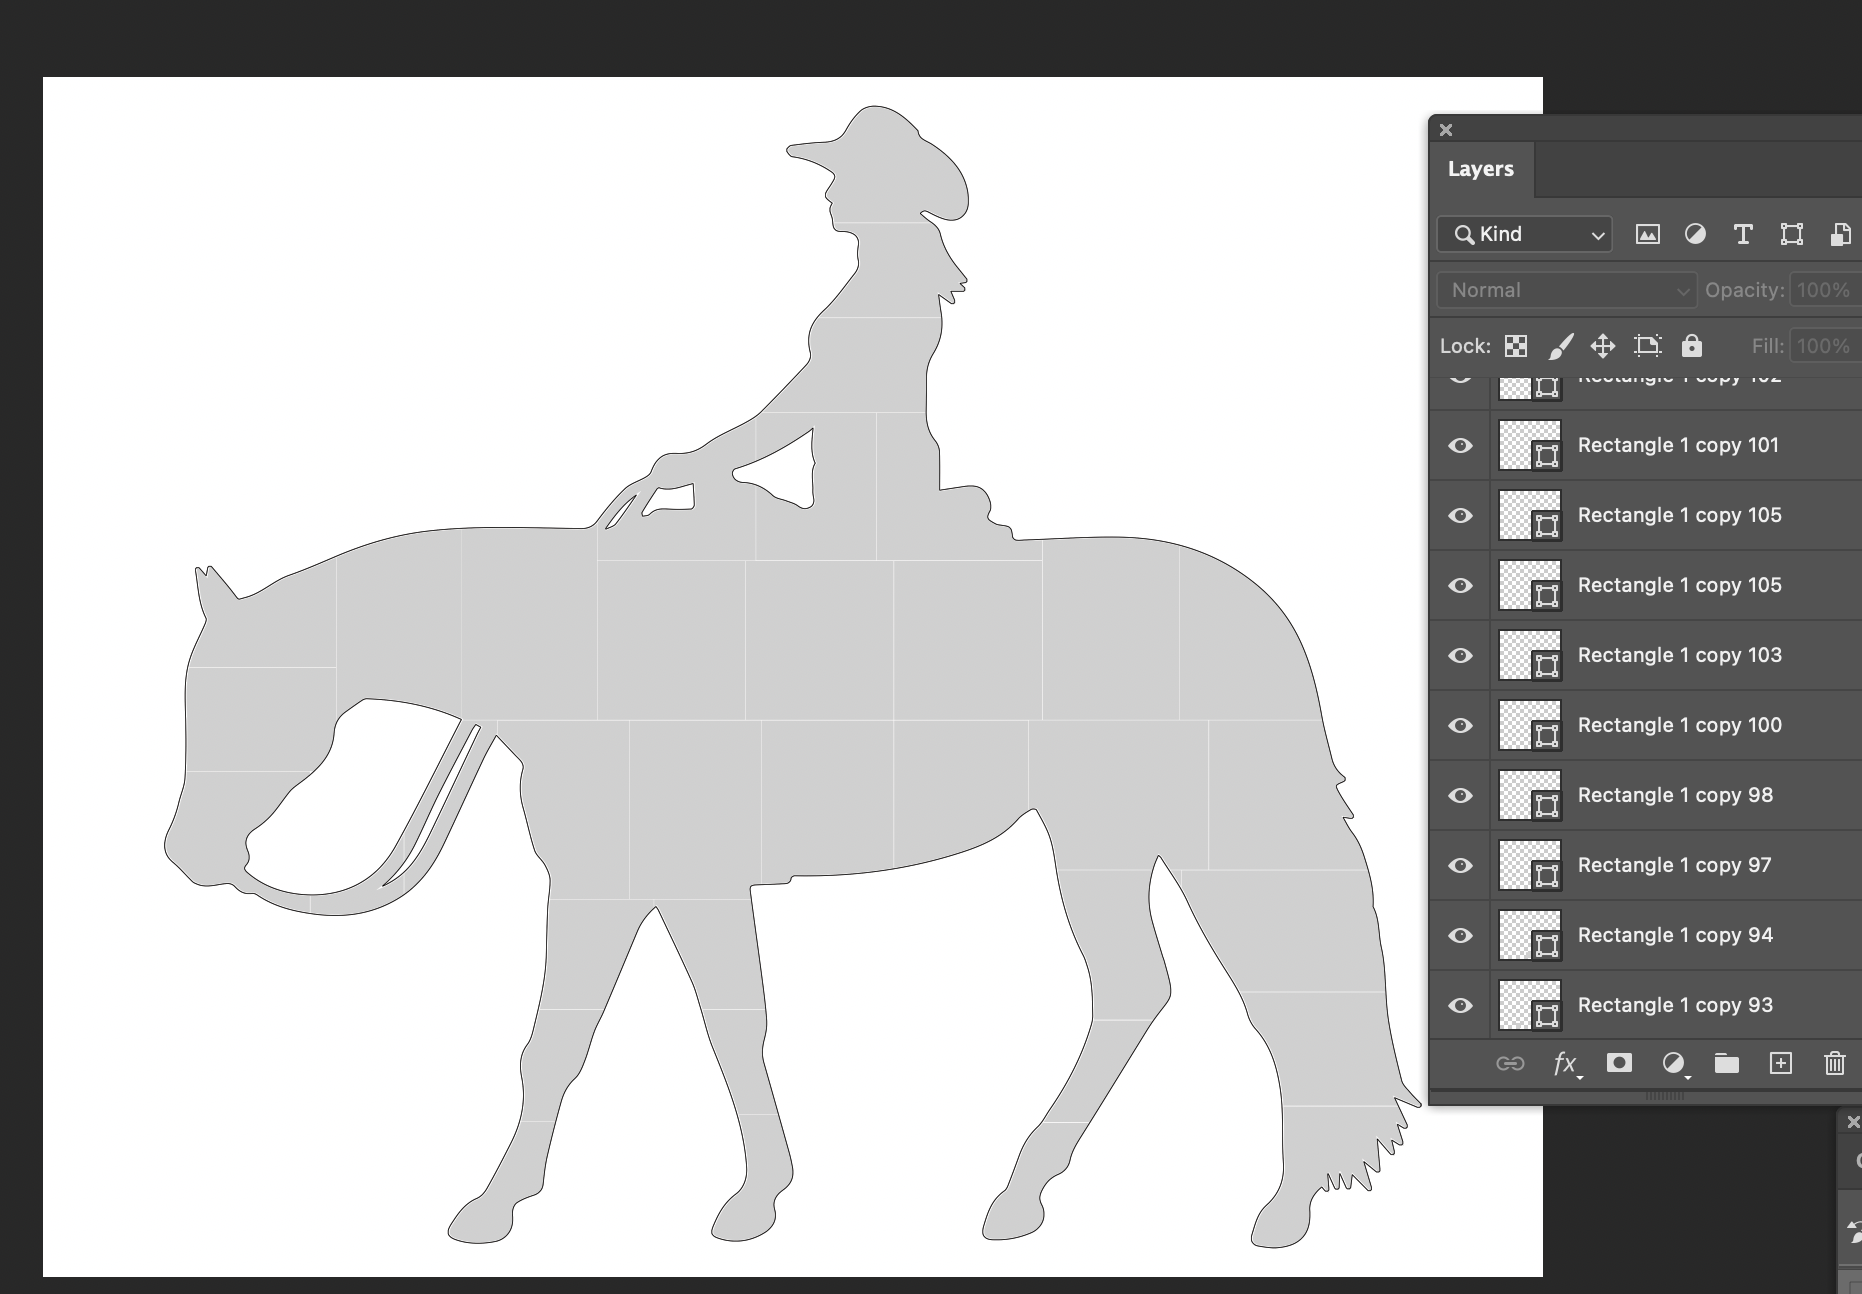The image size is (1862, 1294).
Task: Switch to the Layers tab
Action: [1481, 169]
